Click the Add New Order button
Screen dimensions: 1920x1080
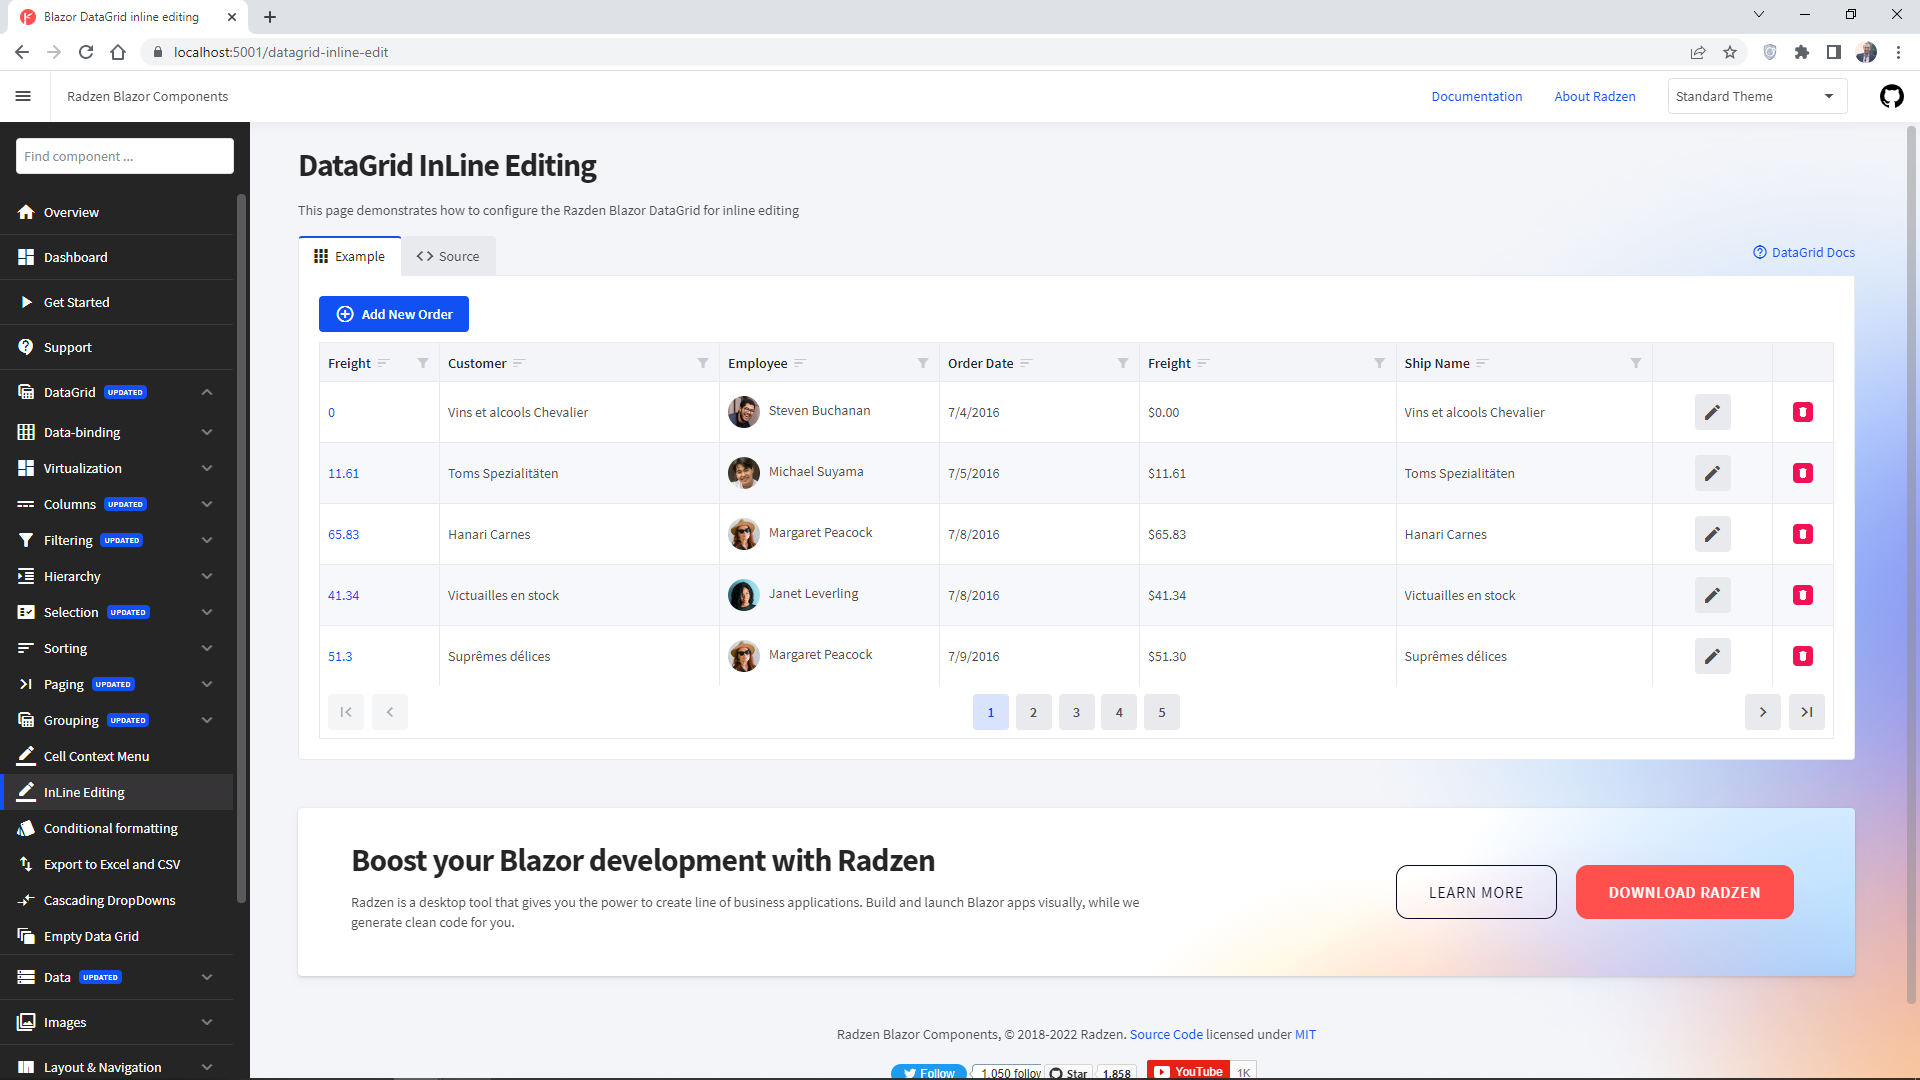(x=394, y=314)
